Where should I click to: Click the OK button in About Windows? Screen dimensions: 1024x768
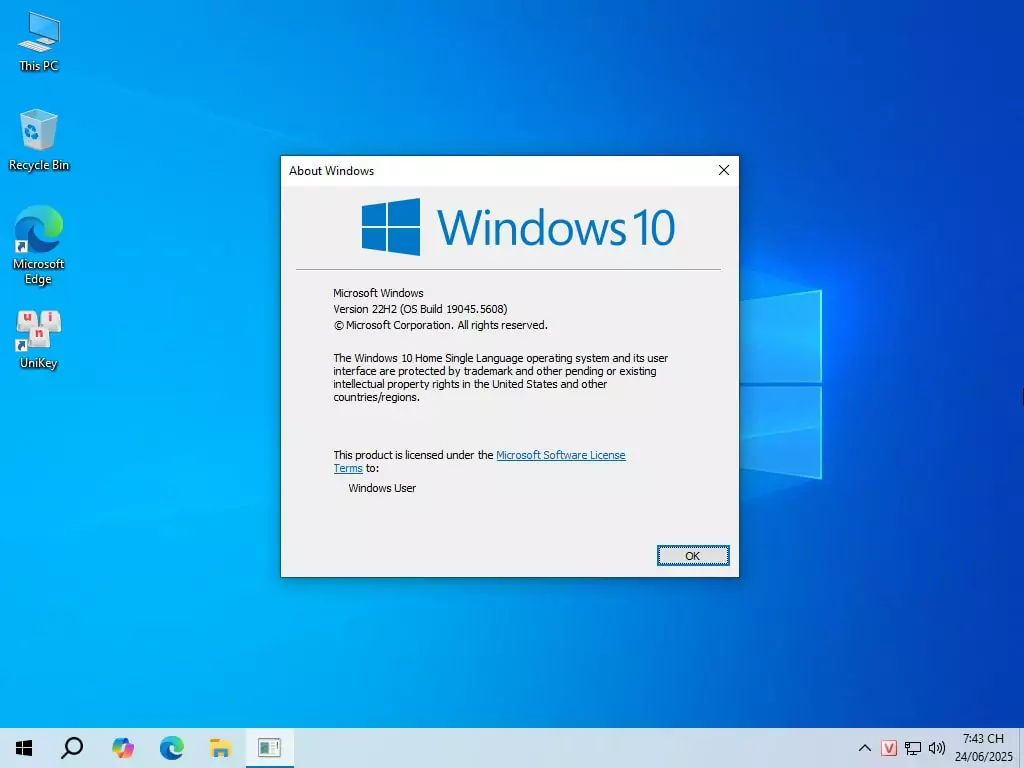(x=693, y=556)
